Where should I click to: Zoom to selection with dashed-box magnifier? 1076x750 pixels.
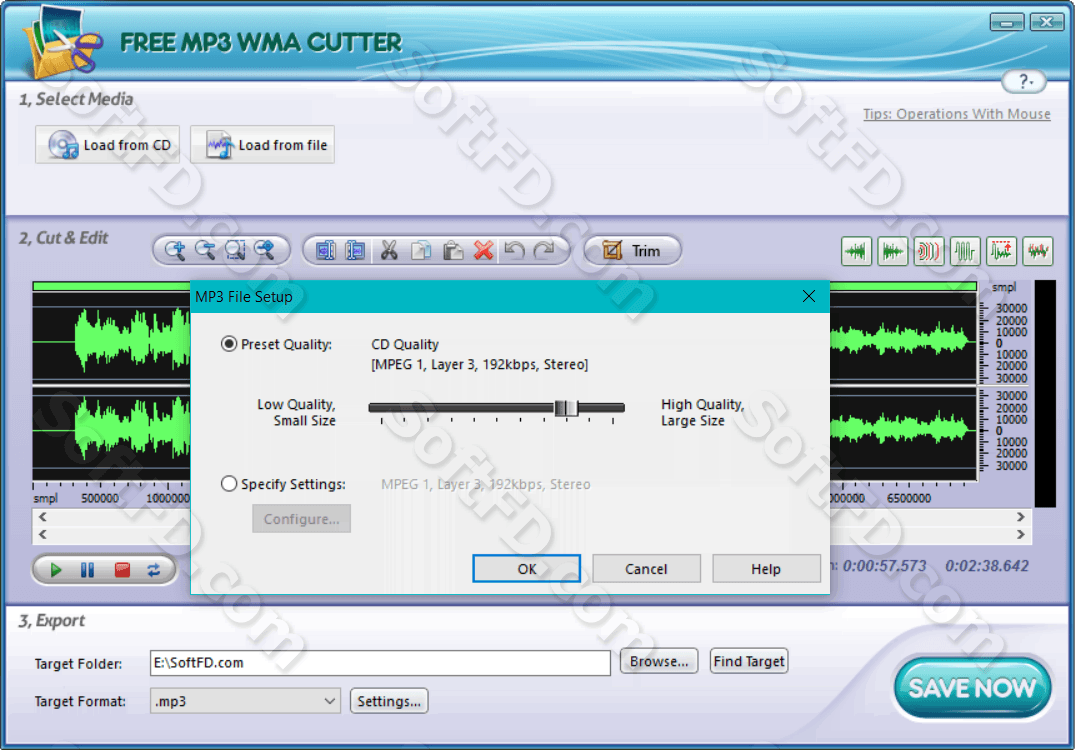click(x=235, y=250)
